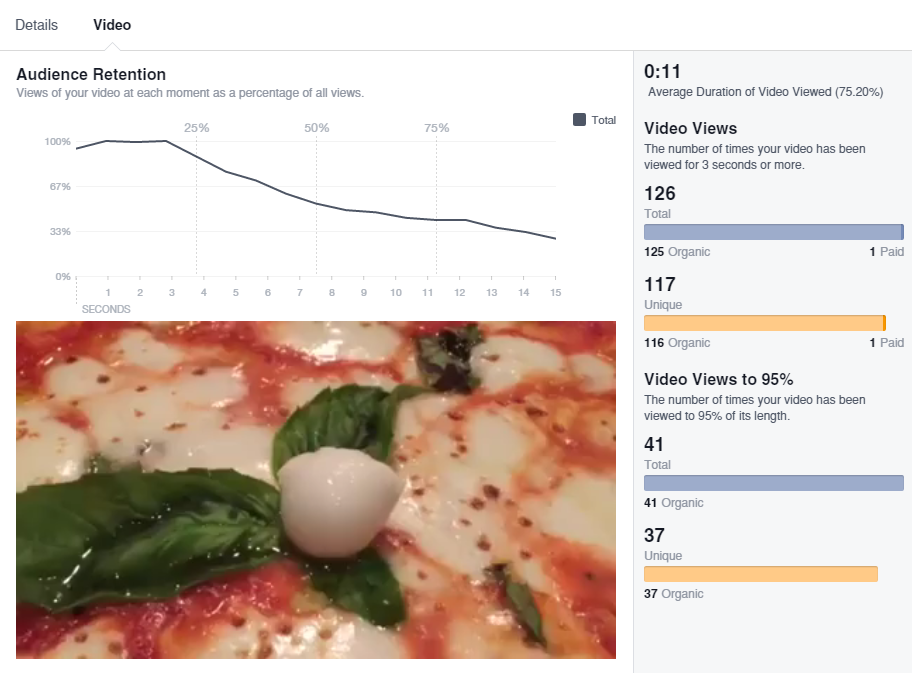
Task: Select the orange bar for 37 unique views
Action: click(760, 574)
